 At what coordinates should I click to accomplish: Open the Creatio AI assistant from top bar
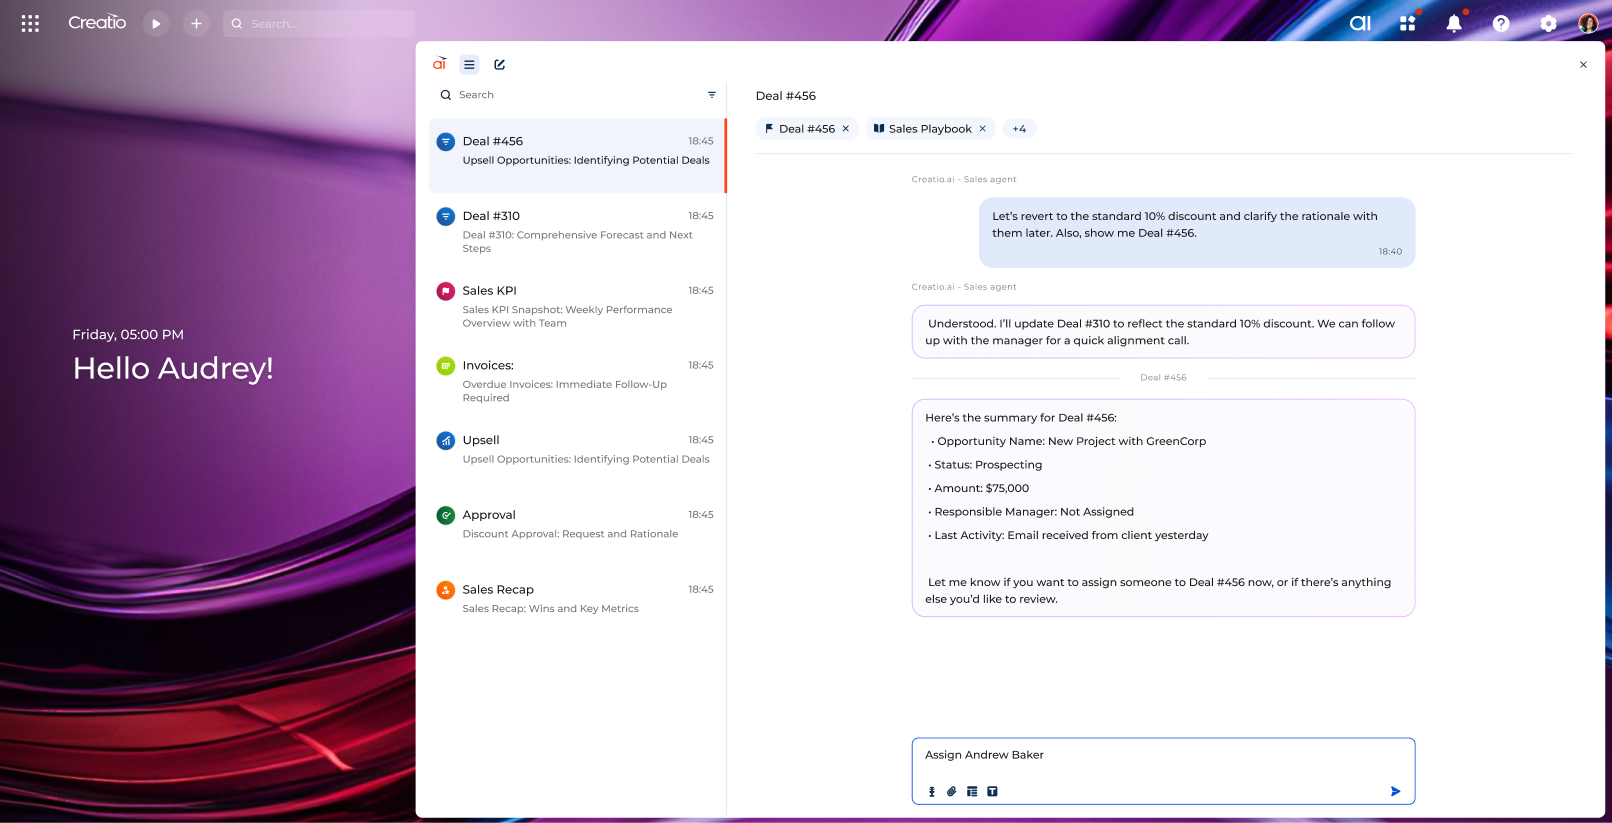click(1360, 23)
